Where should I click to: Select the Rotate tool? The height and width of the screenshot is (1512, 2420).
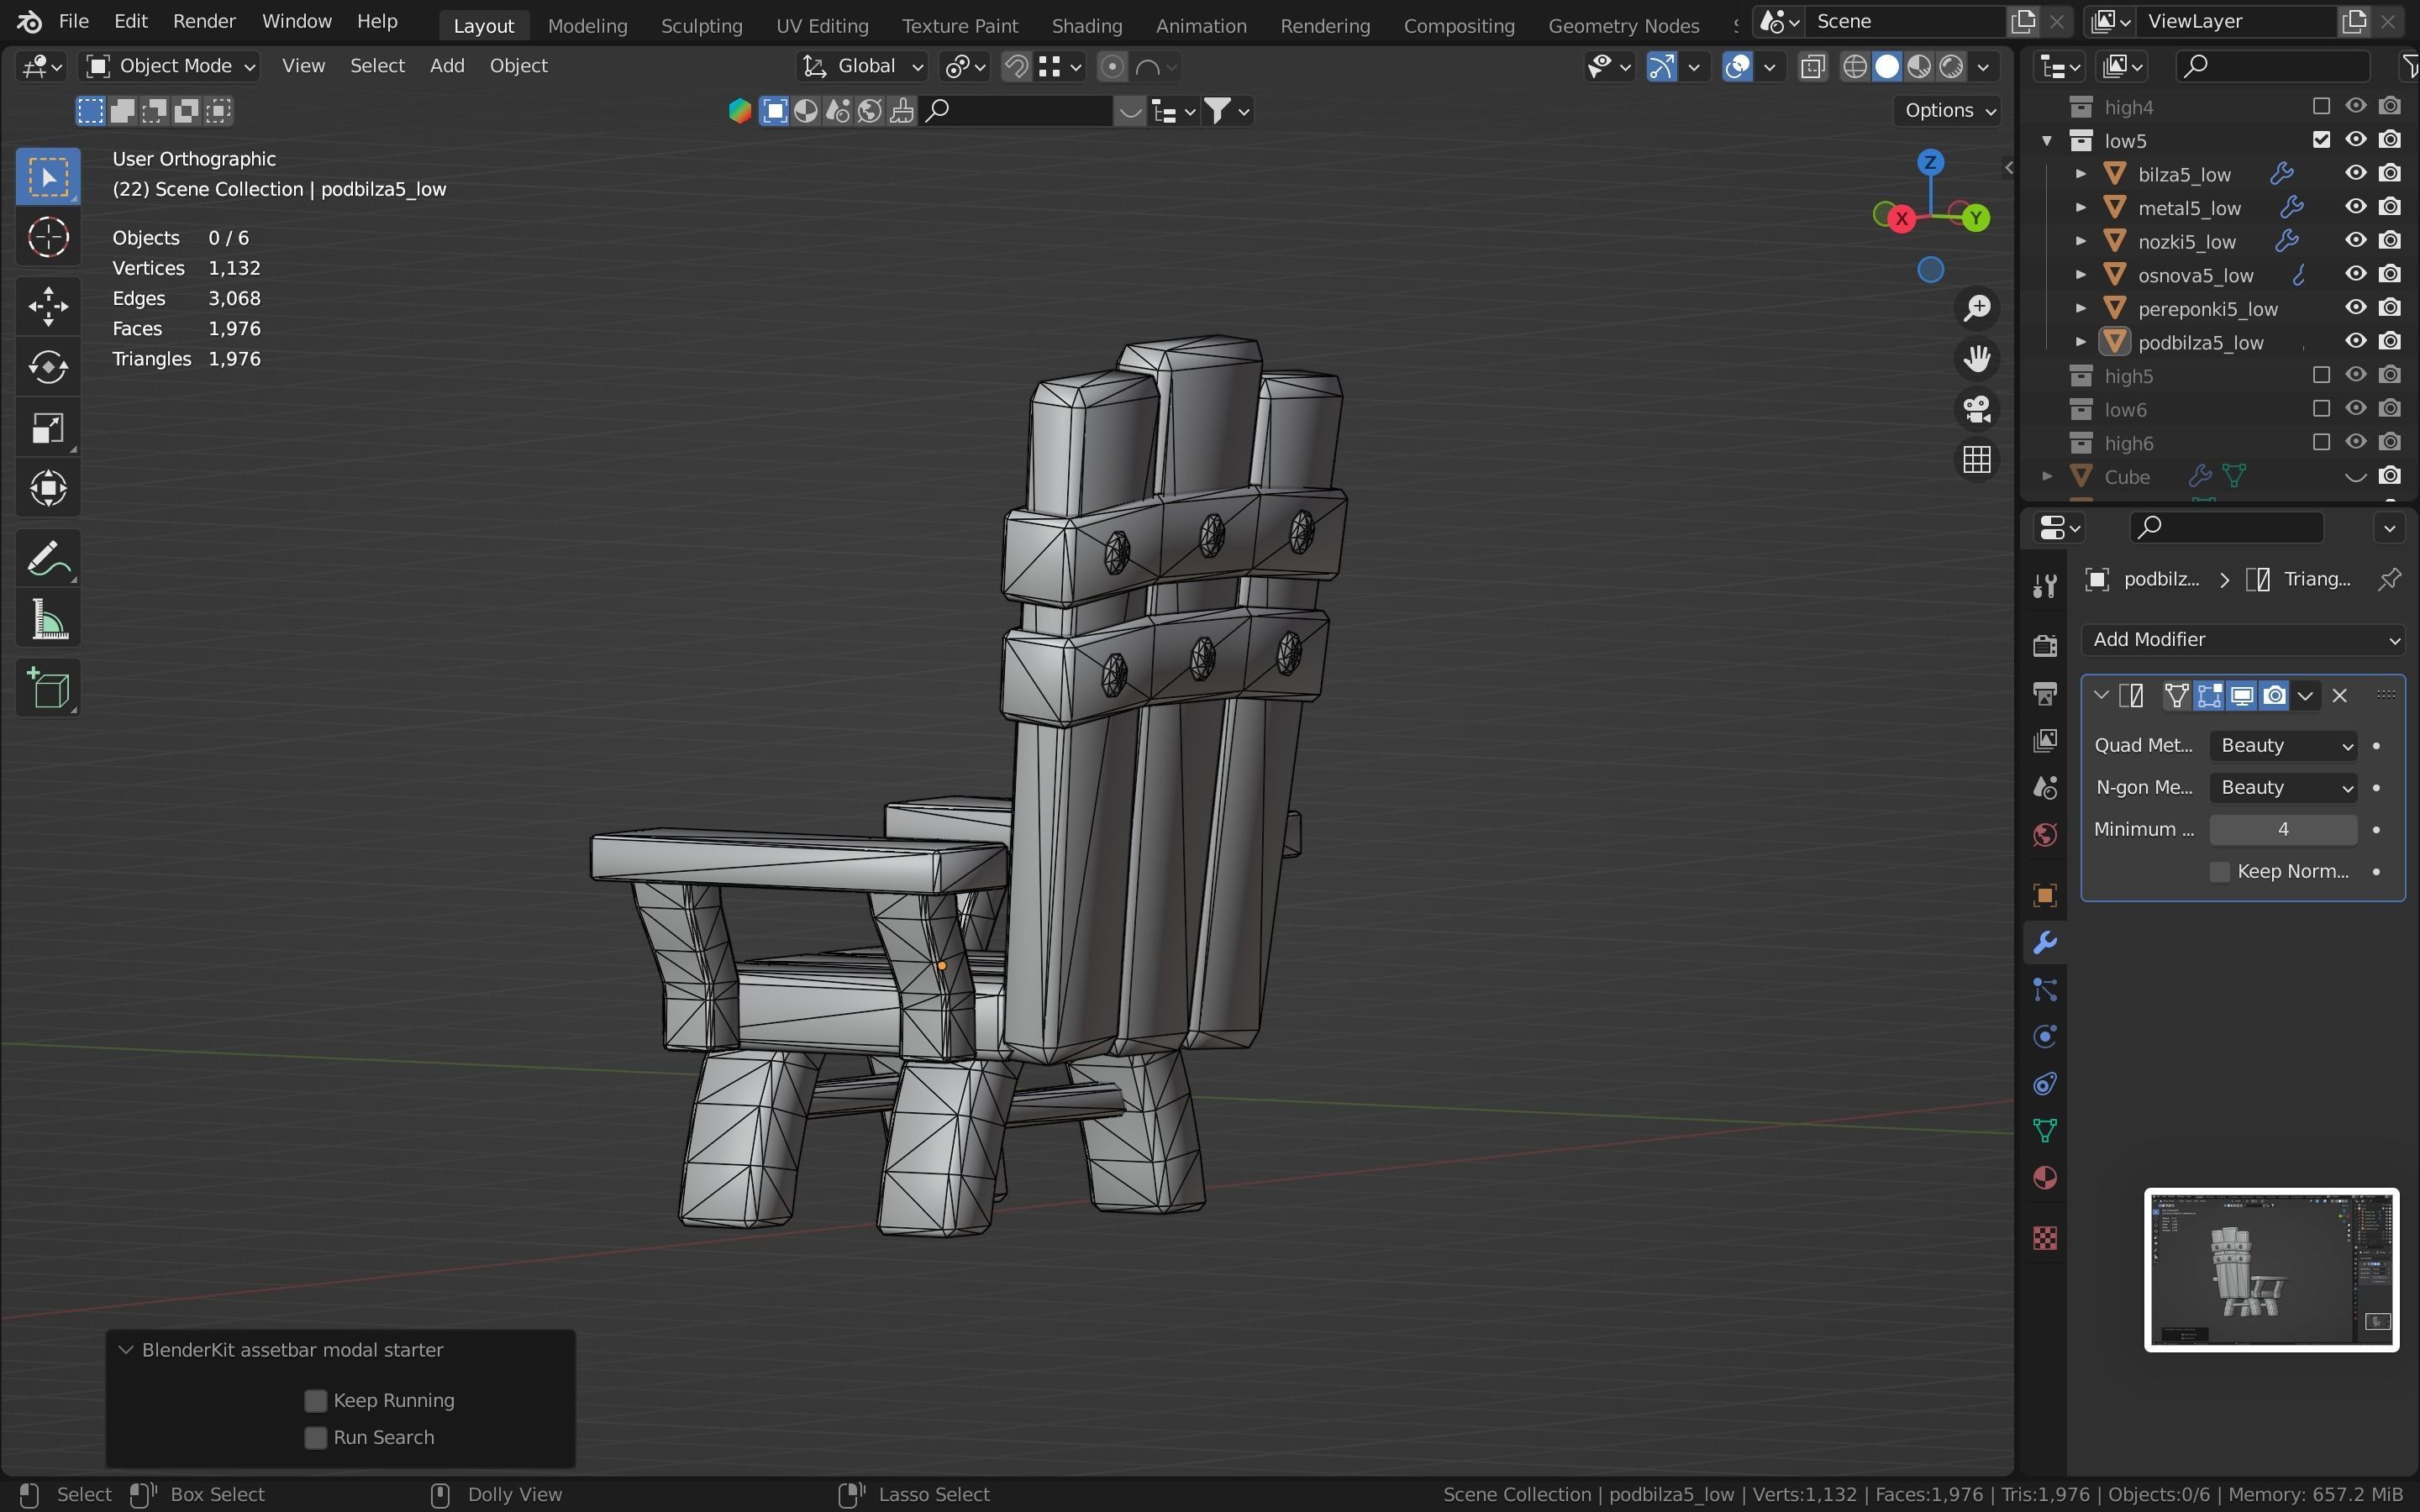pyautogui.click(x=48, y=367)
